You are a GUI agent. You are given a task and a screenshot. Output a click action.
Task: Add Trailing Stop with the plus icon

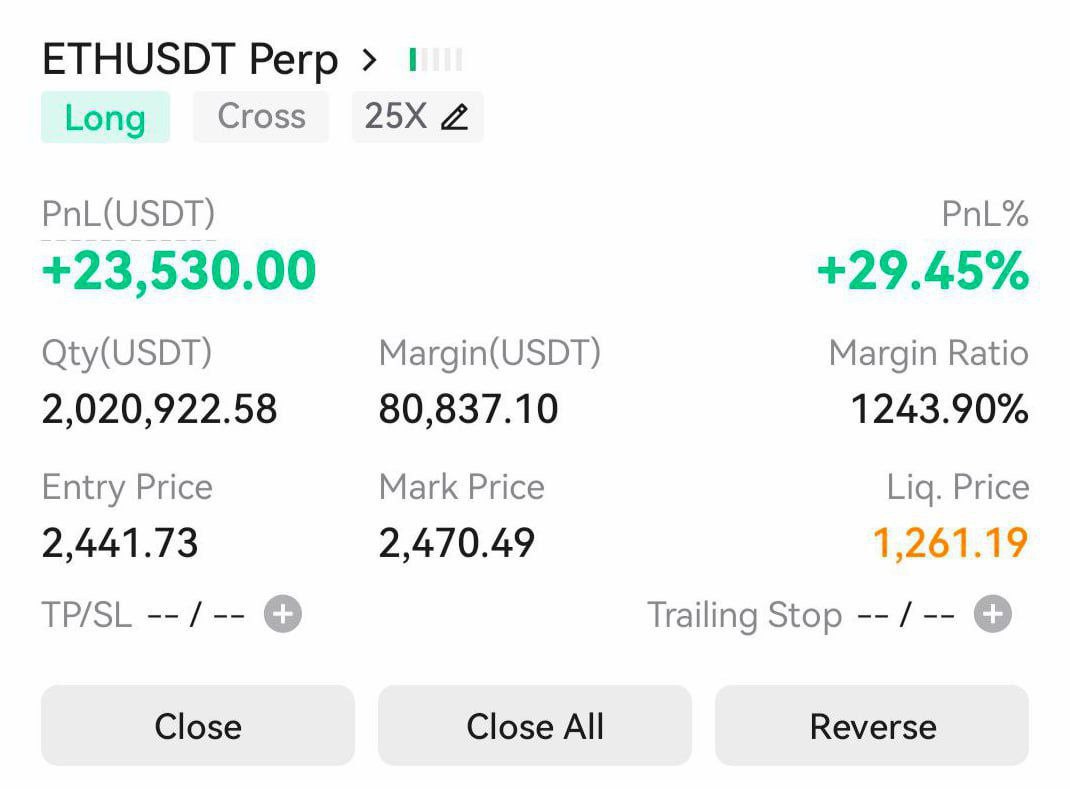pyautogui.click(x=993, y=614)
